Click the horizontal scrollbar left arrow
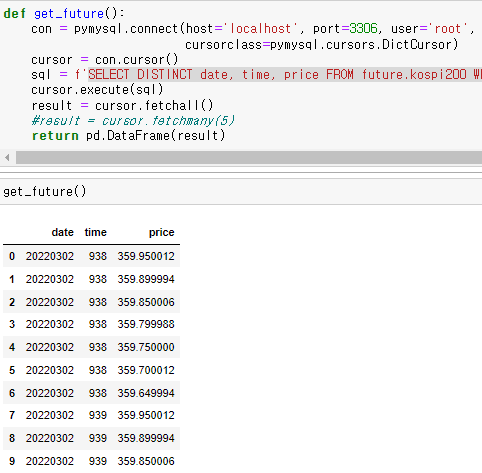 [7, 157]
